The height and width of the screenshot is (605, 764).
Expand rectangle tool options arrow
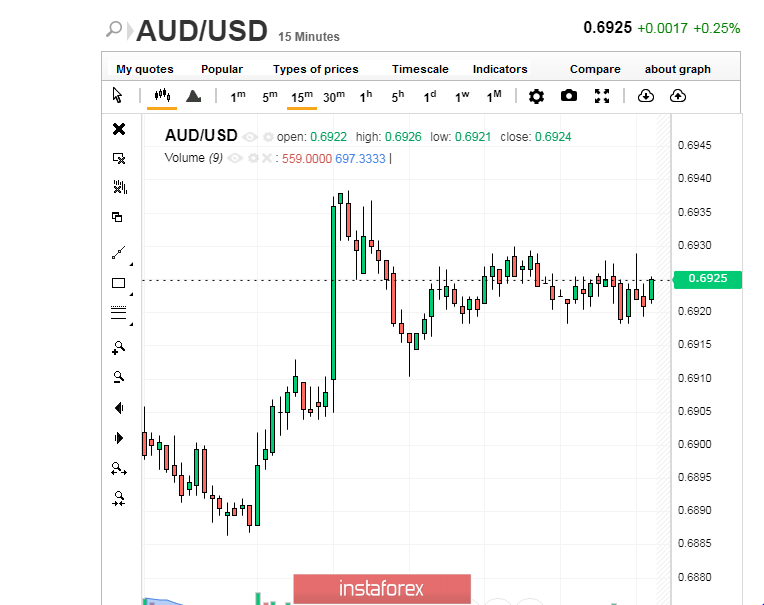coord(131,294)
